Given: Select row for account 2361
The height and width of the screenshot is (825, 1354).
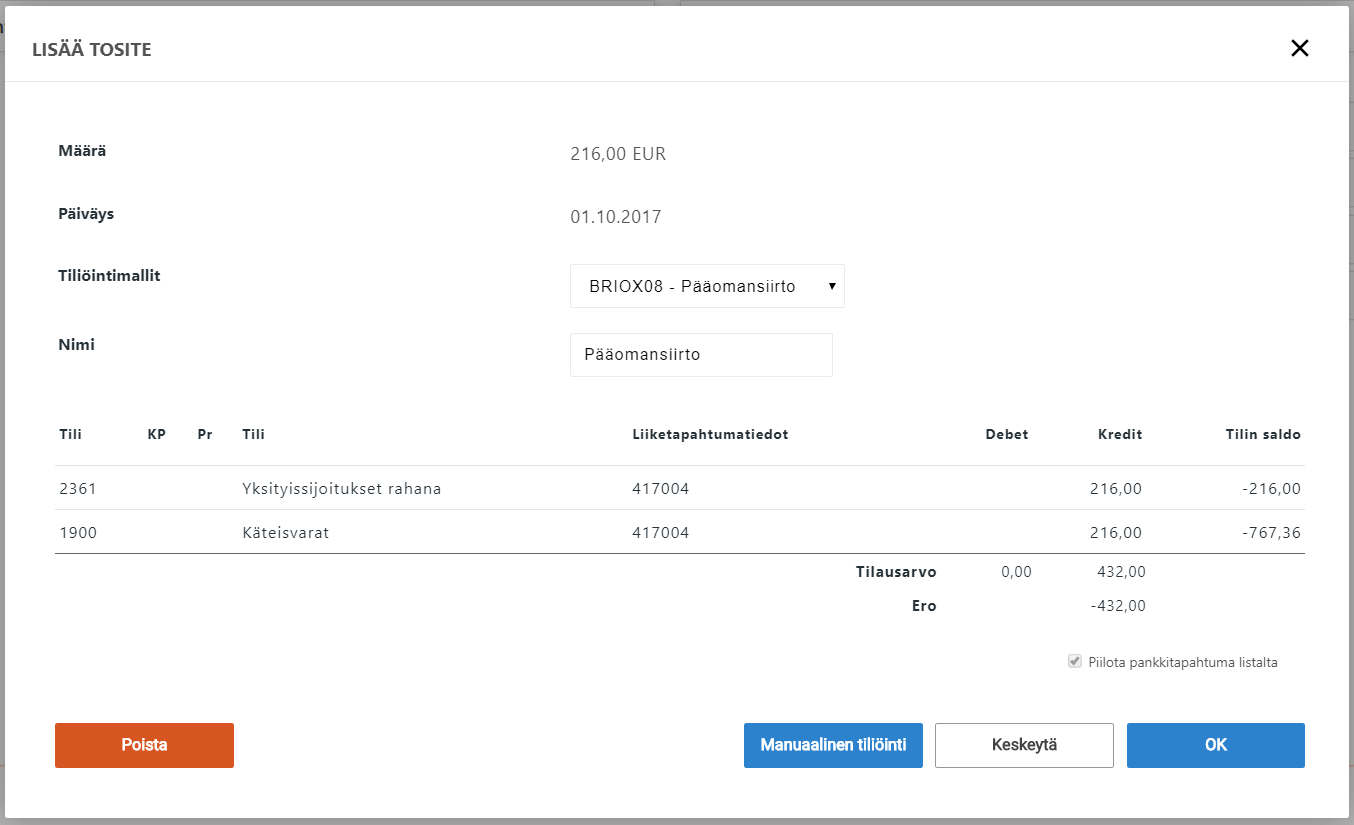Looking at the screenshot, I should coord(77,489).
